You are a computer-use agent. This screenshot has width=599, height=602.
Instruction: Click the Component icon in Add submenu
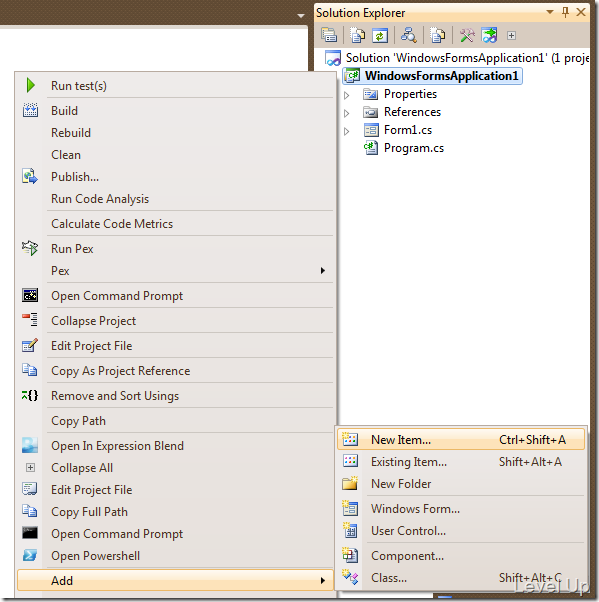click(x=350, y=555)
